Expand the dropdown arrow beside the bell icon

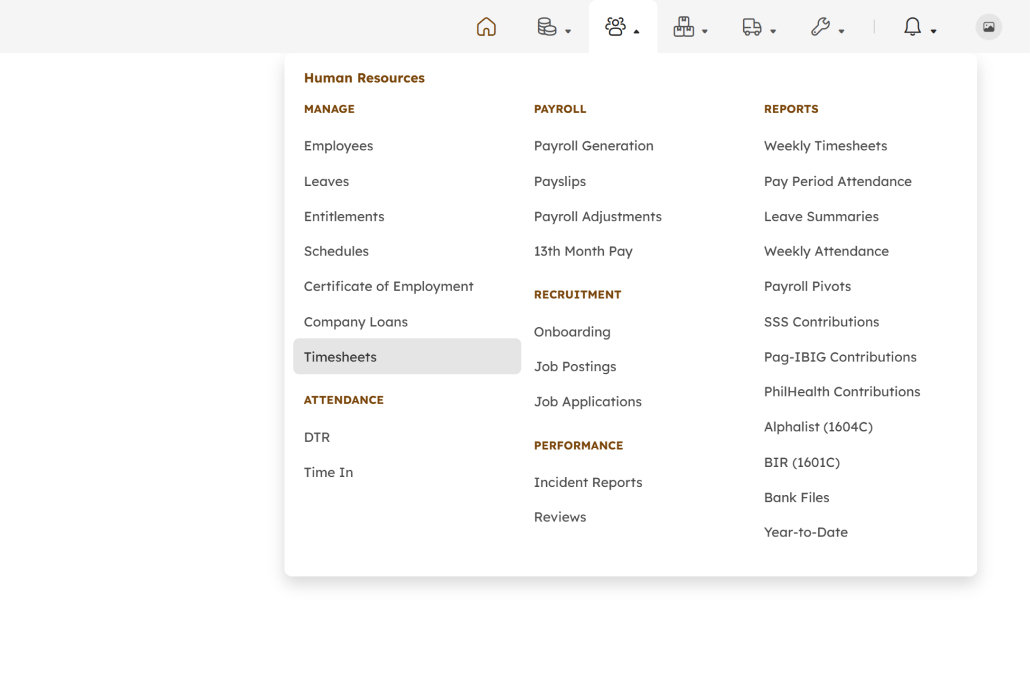click(x=933, y=31)
